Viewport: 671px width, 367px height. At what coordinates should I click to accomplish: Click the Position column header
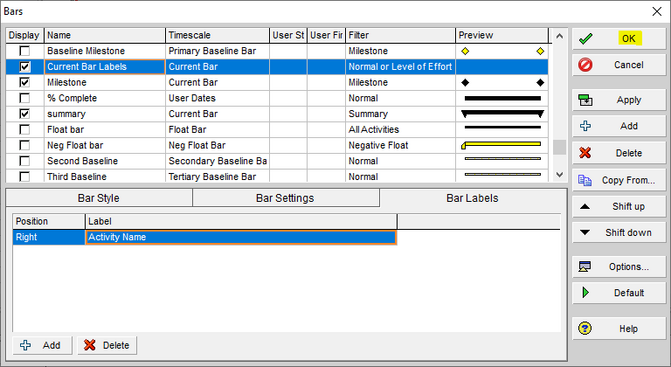pos(49,222)
